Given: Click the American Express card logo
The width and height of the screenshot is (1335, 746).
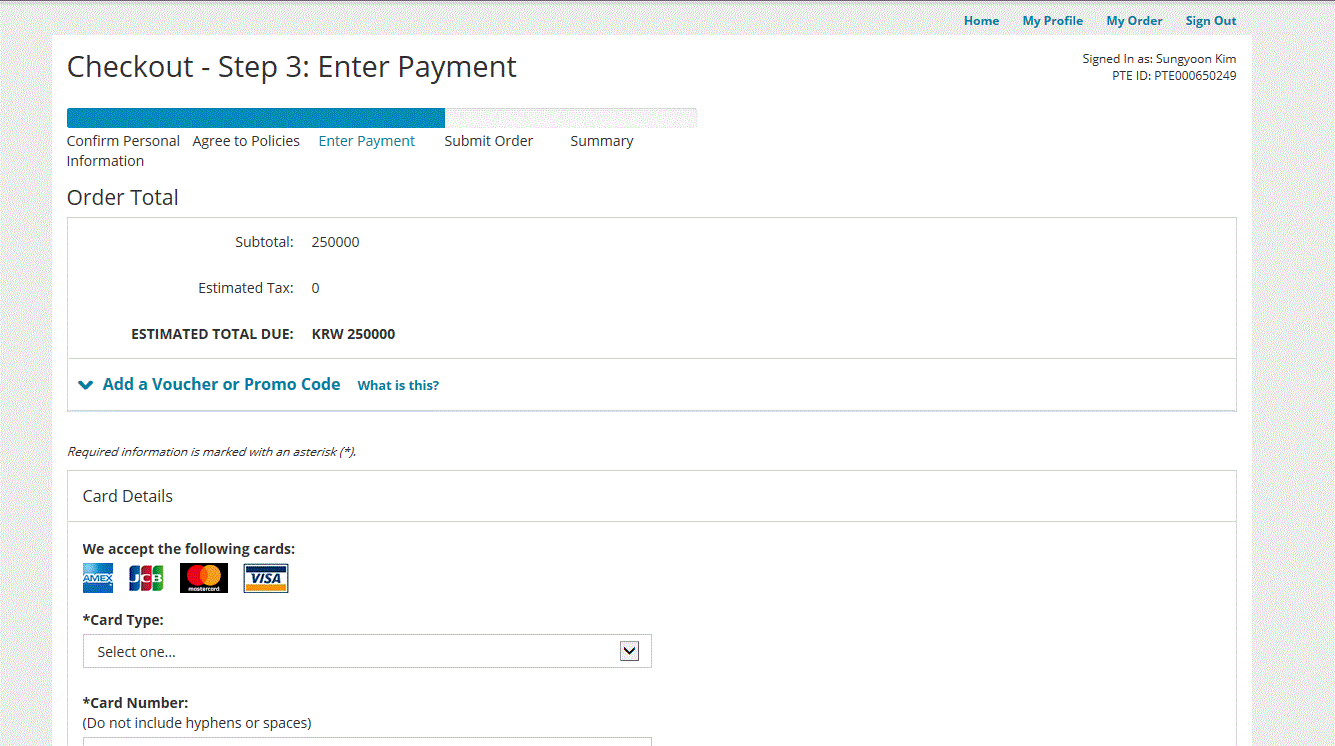Looking at the screenshot, I should tap(98, 578).
